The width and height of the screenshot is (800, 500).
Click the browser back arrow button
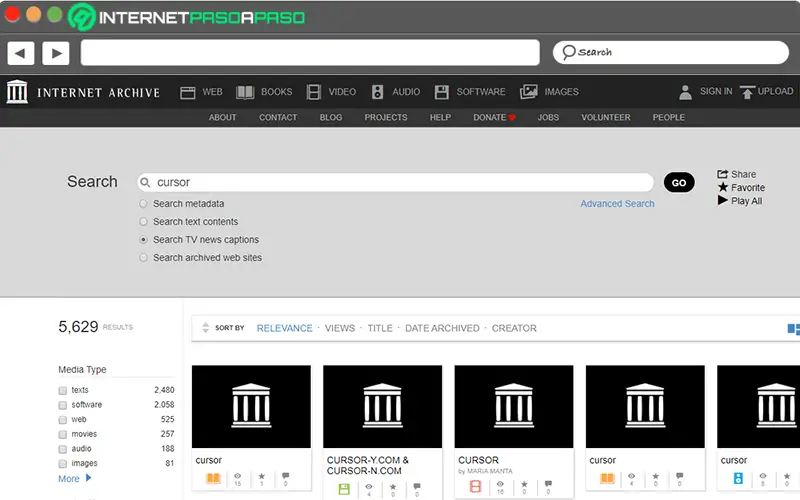point(21,53)
